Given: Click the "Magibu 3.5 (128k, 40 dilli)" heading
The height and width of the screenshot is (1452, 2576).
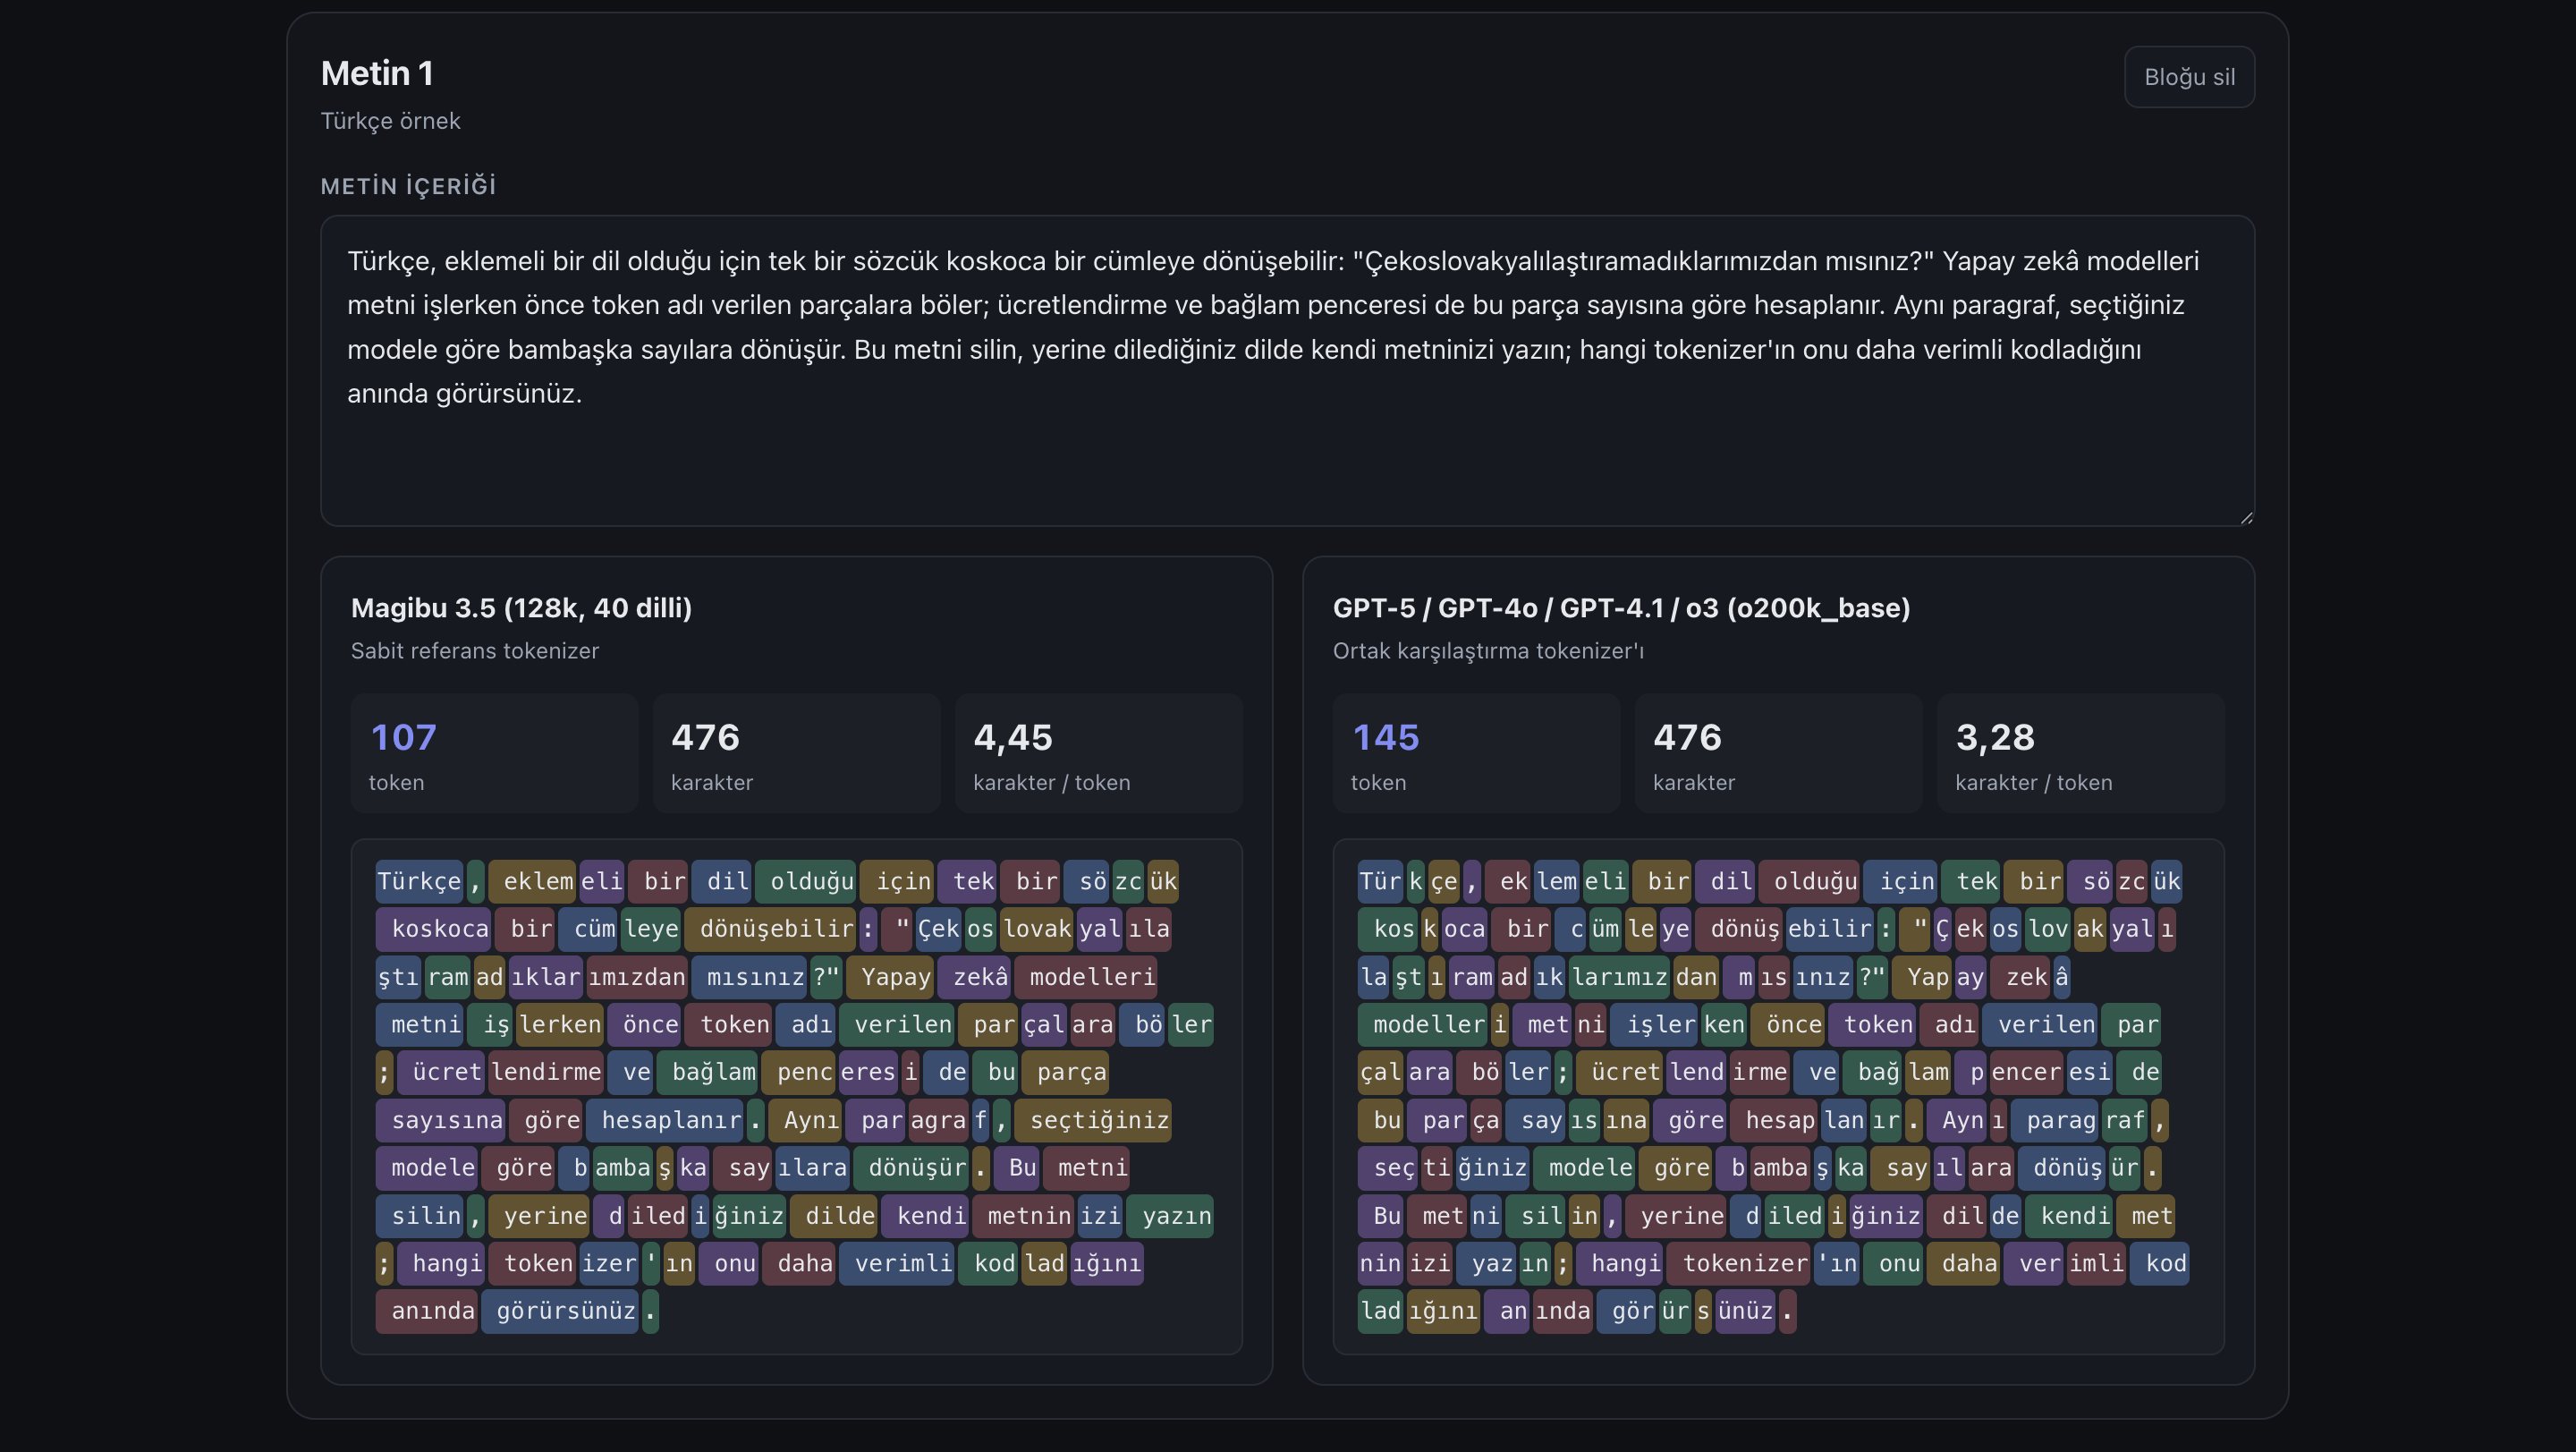Looking at the screenshot, I should (521, 608).
